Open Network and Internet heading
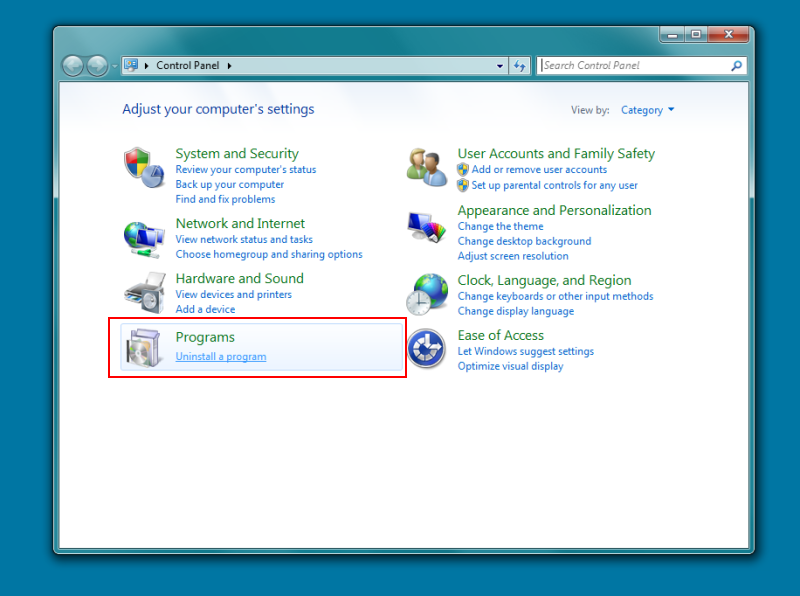Screen dimensions: 800x596 coord(240,224)
